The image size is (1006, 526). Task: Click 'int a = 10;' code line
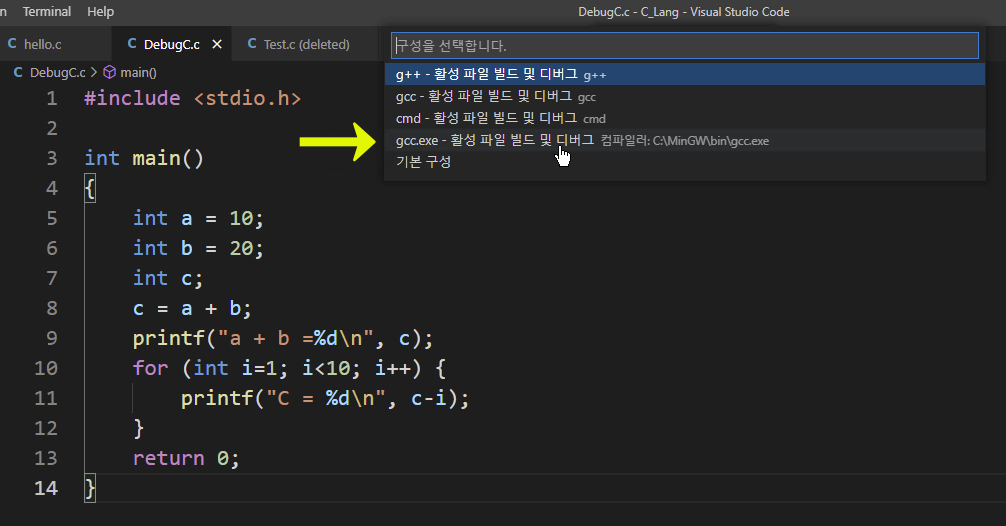pos(198,218)
